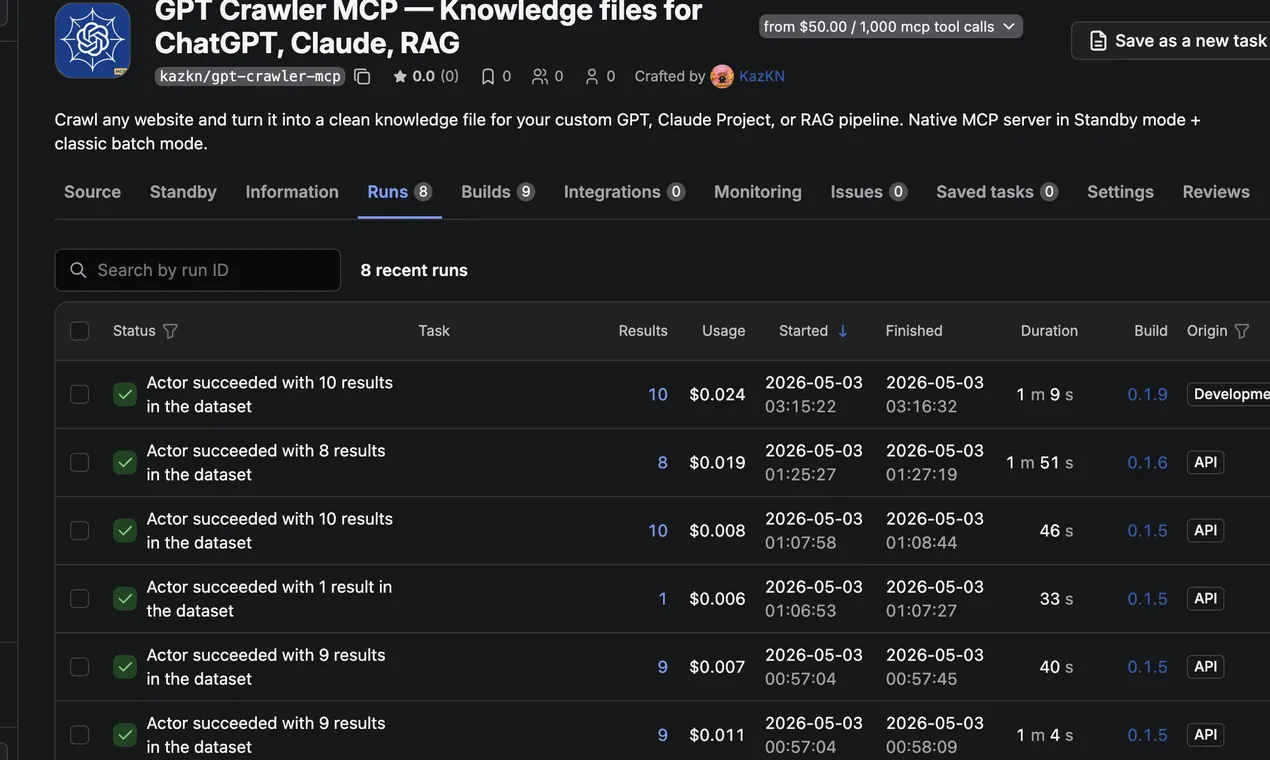Click the monthly users group icon
Image resolution: width=1270 pixels, height=760 pixels.
(x=540, y=76)
